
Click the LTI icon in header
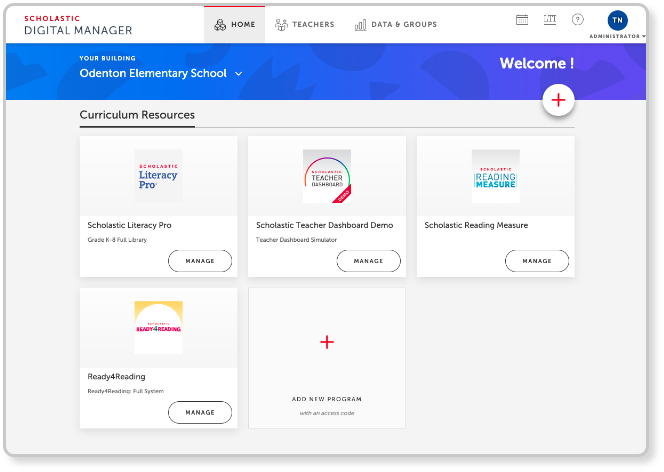tap(550, 19)
